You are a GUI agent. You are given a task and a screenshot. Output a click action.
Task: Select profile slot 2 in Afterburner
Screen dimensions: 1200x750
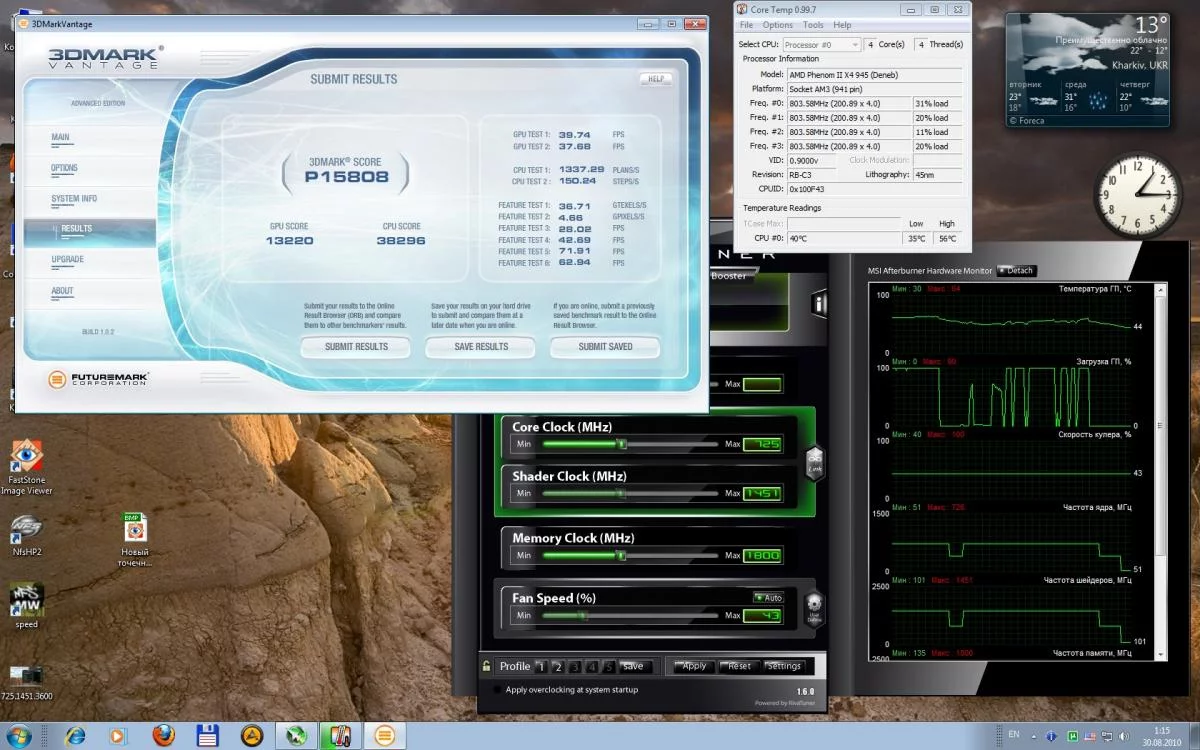pyautogui.click(x=558, y=666)
